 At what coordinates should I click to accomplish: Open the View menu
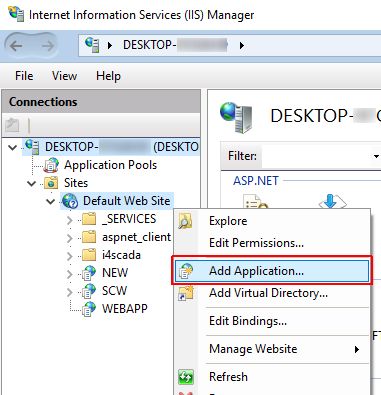[x=64, y=76]
